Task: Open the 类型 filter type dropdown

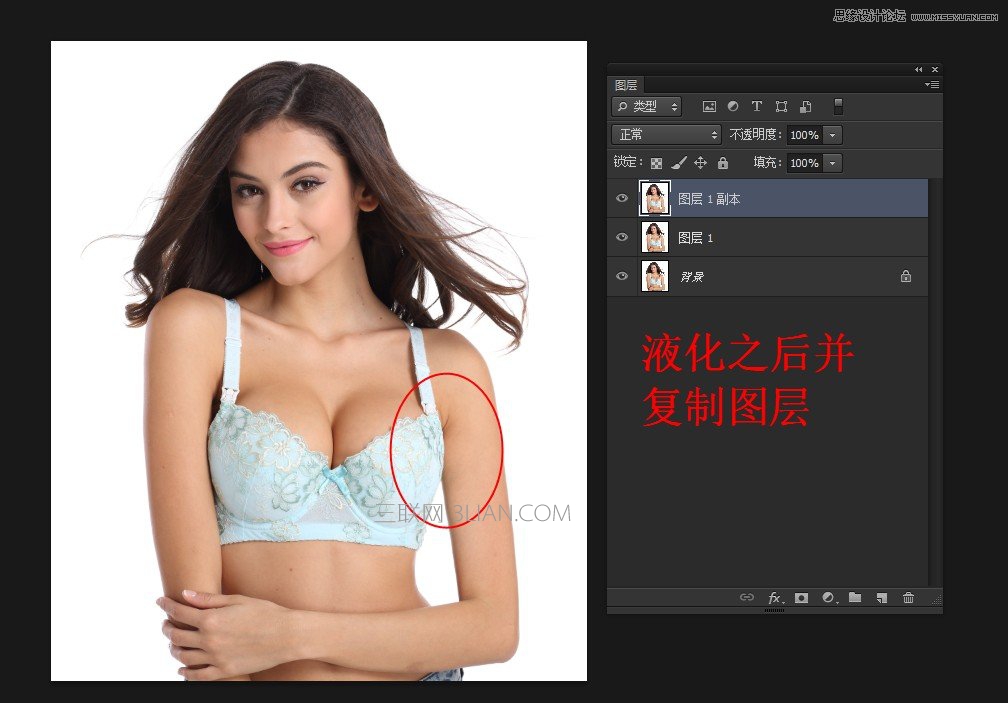Action: tap(646, 106)
